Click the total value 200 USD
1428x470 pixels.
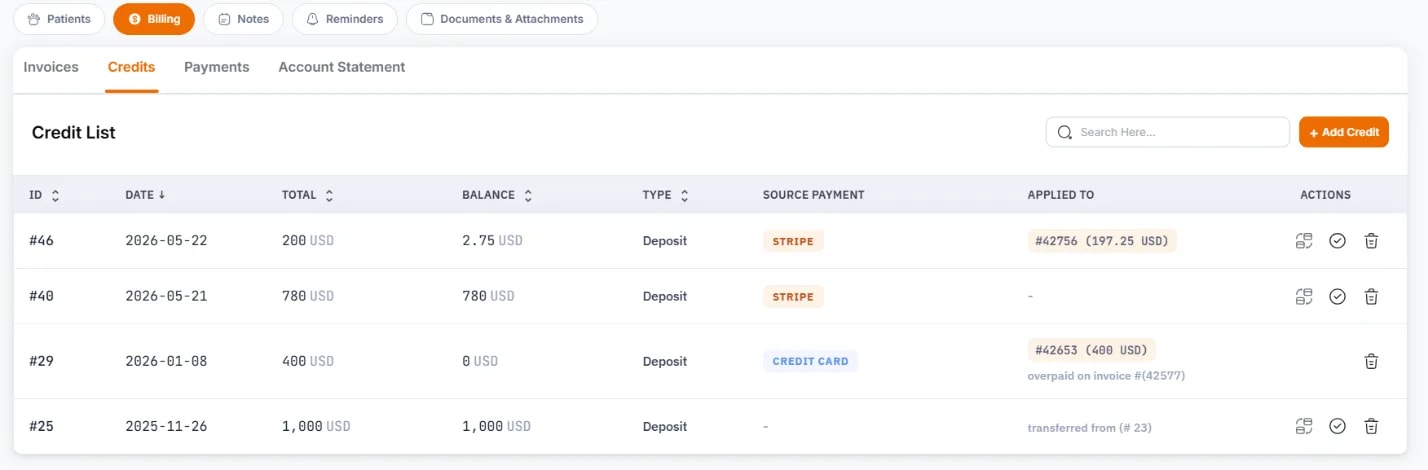pos(308,241)
